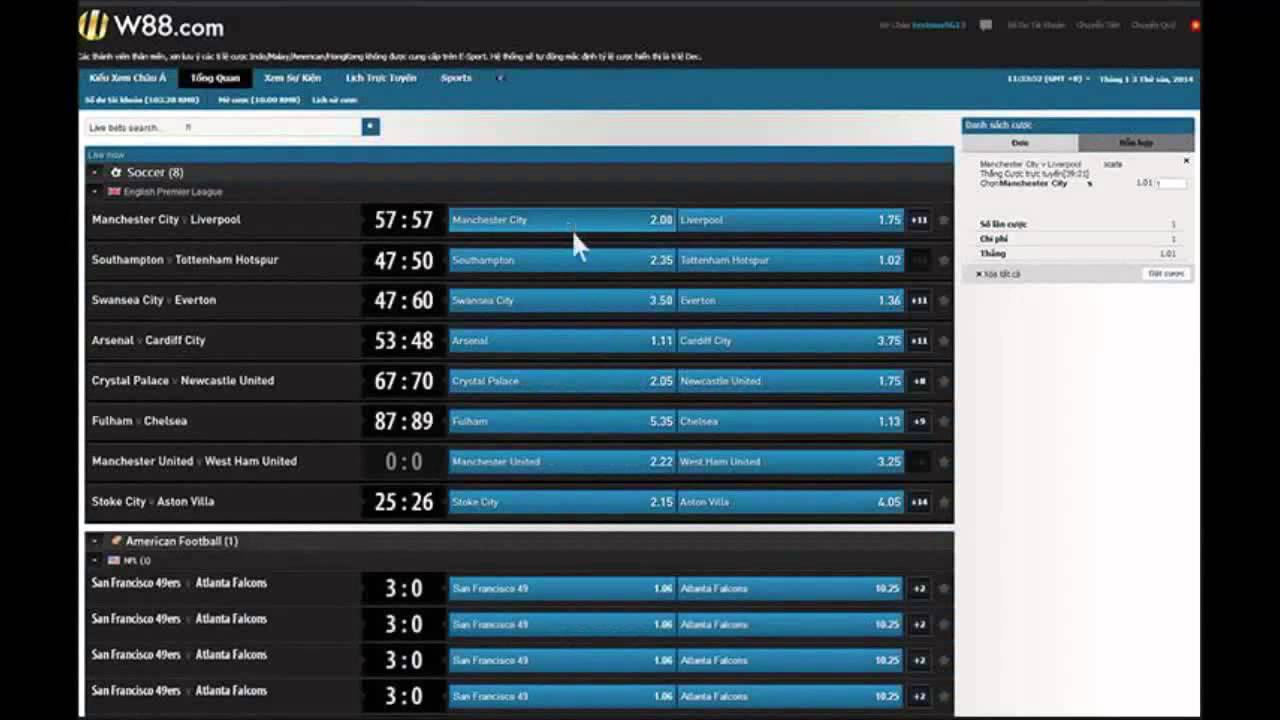The height and width of the screenshot is (720, 1280).
Task: Select the Đơn bet slip tab
Action: tap(1020, 143)
